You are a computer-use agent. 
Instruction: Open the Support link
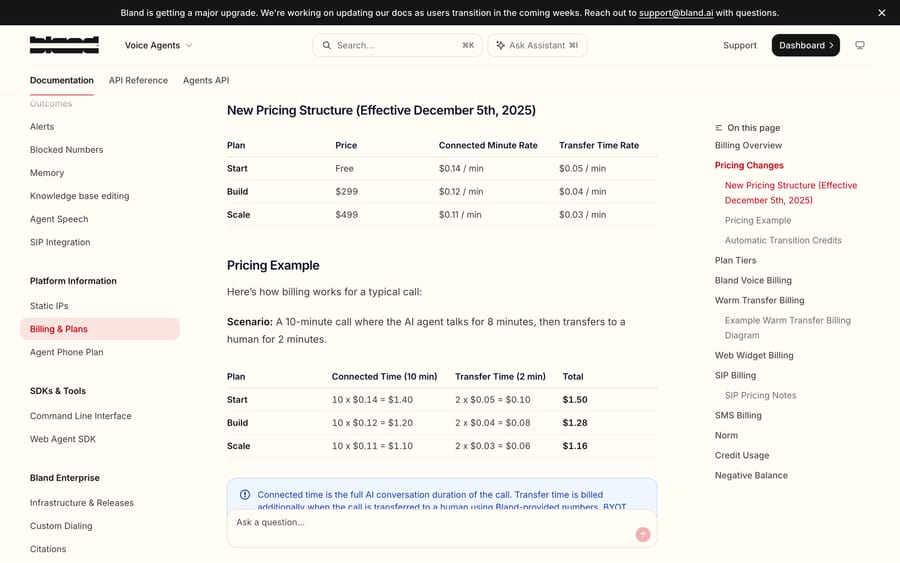pyautogui.click(x=740, y=45)
